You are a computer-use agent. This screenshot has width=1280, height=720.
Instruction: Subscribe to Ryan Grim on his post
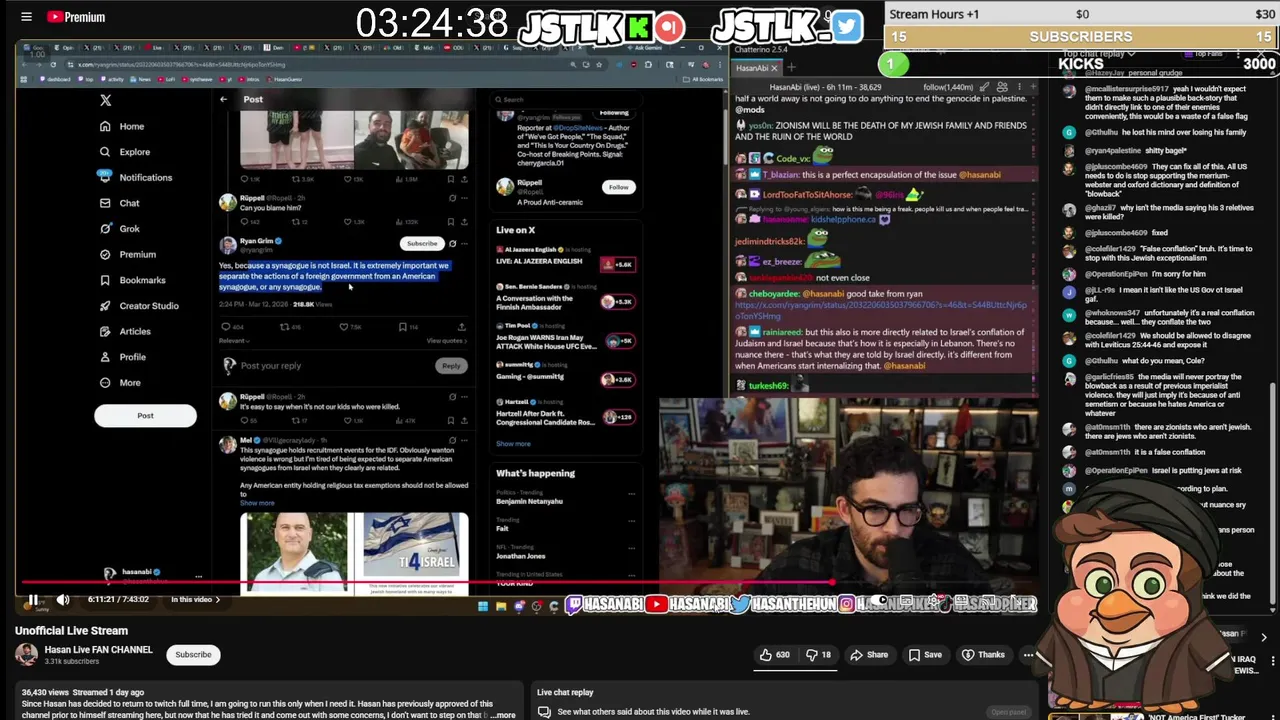point(421,243)
